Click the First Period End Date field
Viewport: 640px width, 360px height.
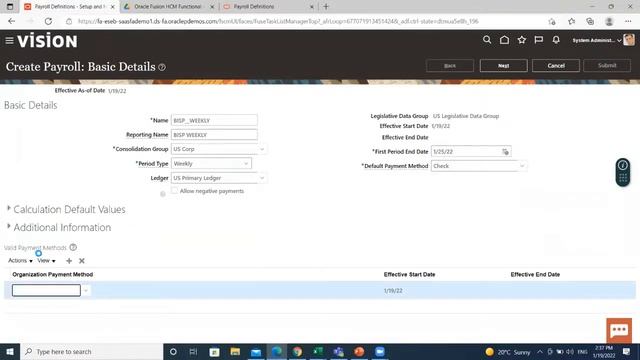coord(466,152)
